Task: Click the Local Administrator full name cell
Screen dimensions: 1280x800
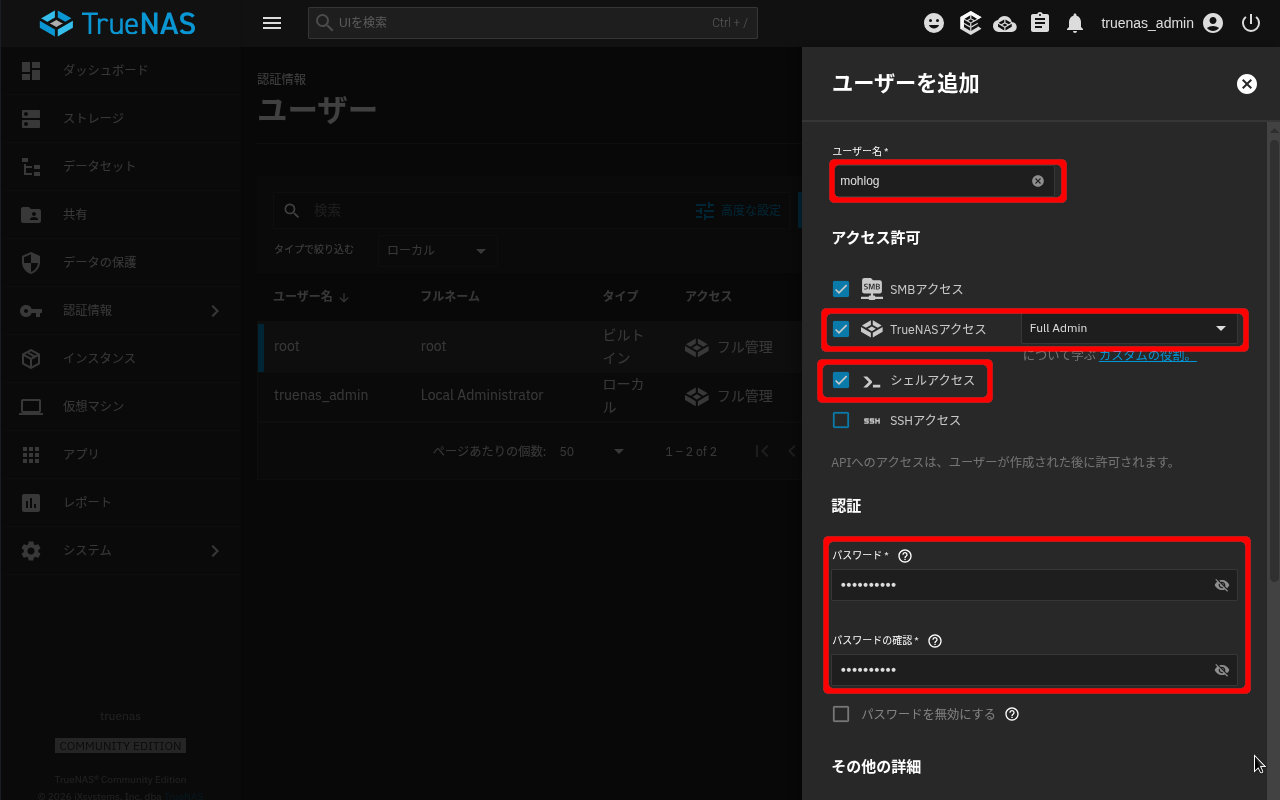Action: [482, 395]
